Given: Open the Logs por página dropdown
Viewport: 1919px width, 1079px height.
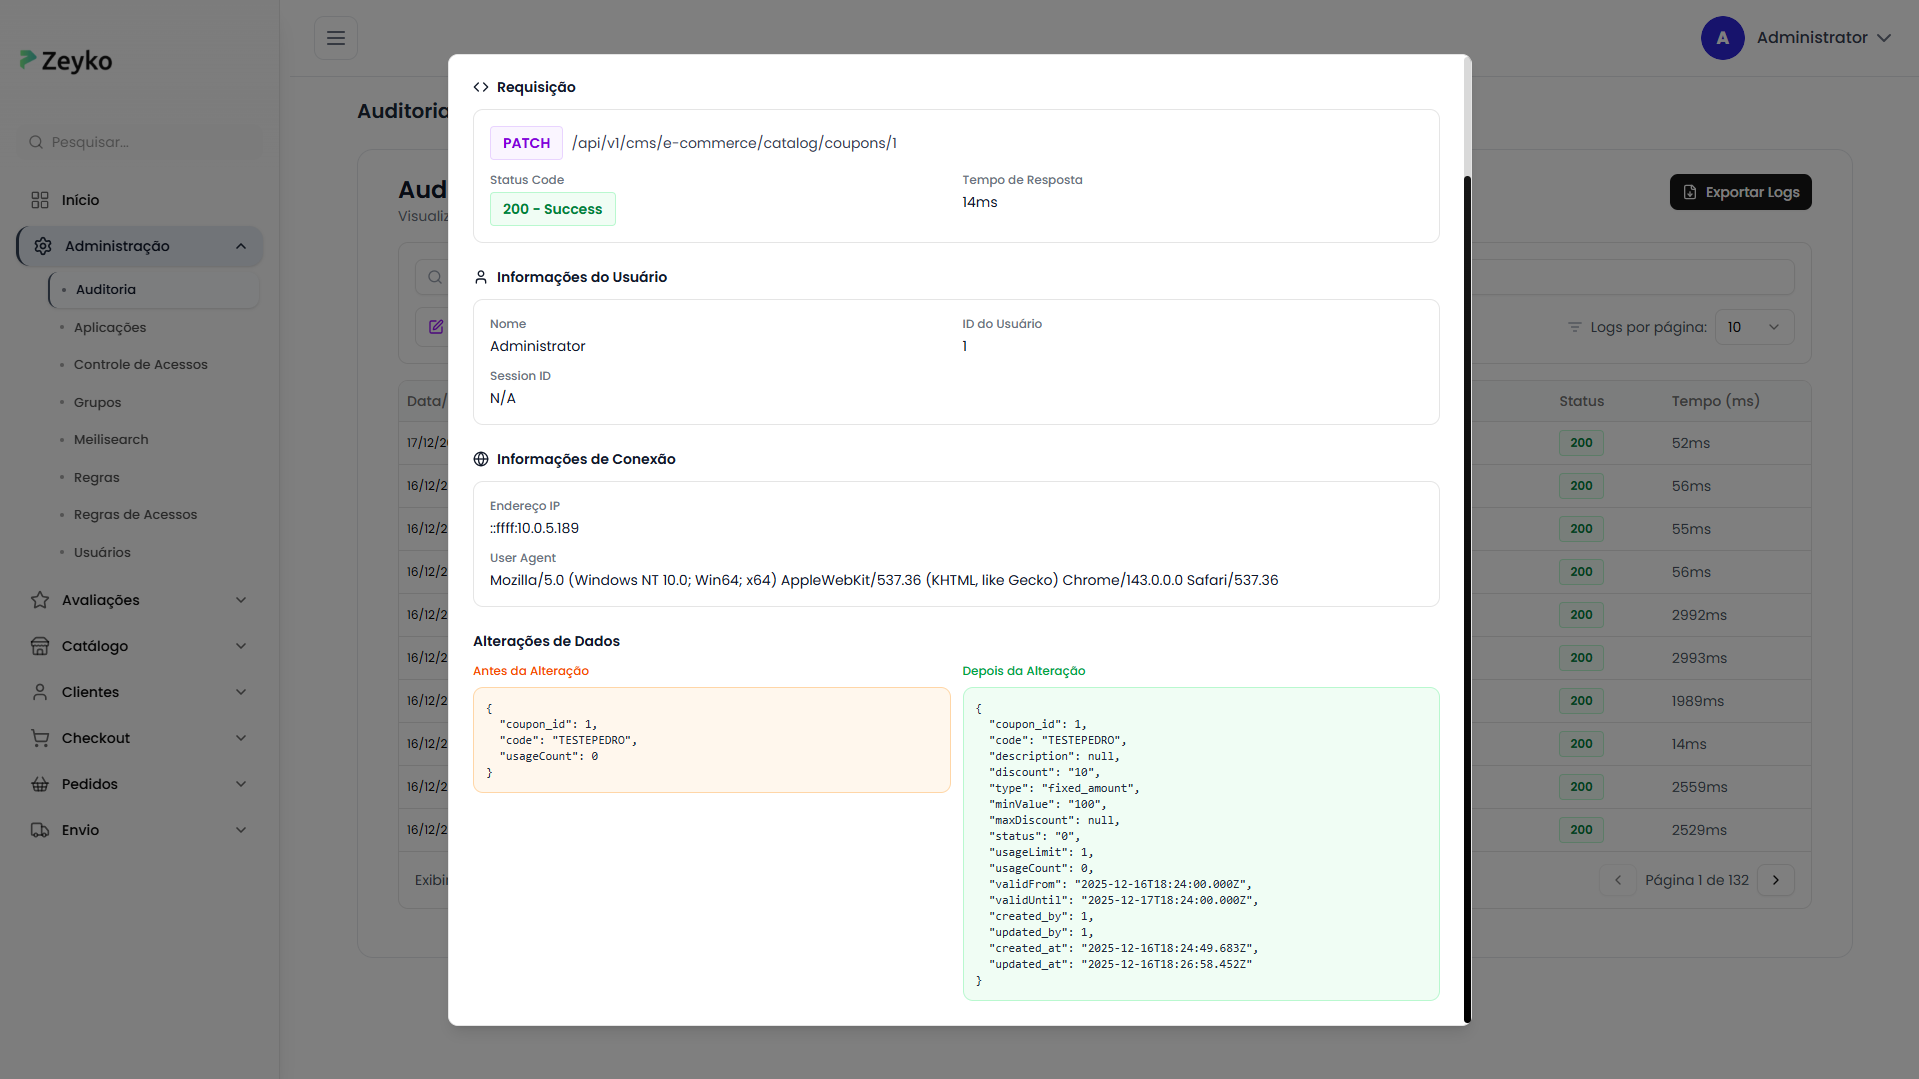Looking at the screenshot, I should point(1754,327).
